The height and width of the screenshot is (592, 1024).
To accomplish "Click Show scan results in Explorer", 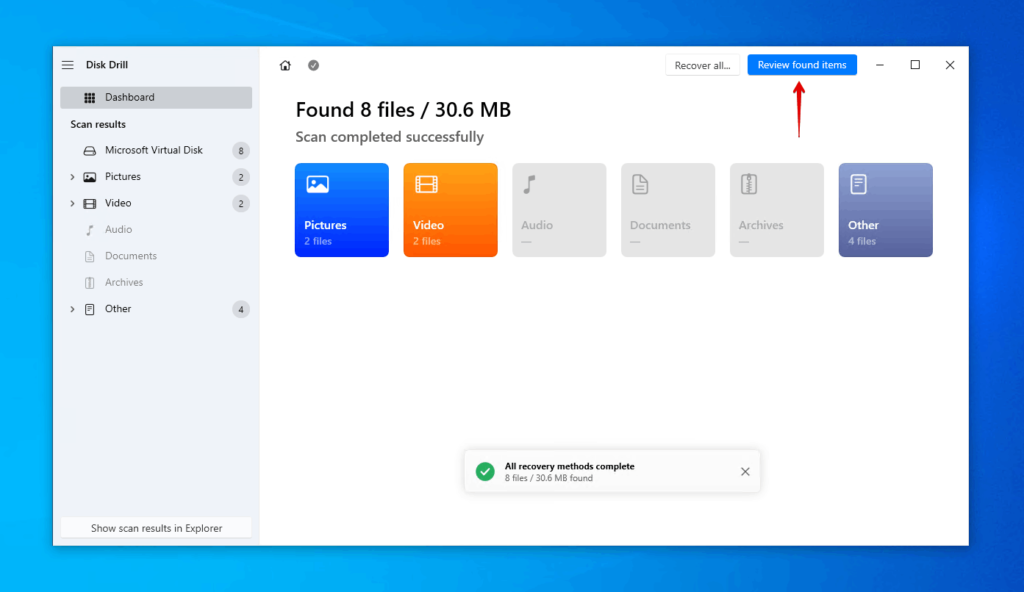I will pos(155,527).
